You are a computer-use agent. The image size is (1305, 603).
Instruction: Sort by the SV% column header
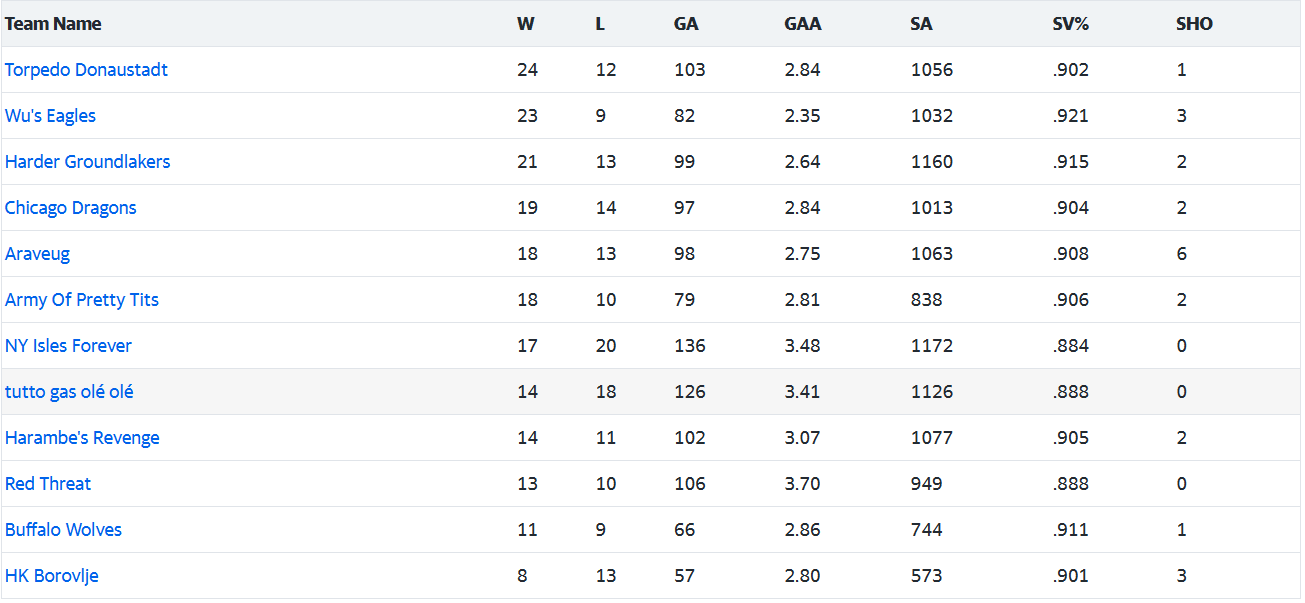click(1070, 24)
